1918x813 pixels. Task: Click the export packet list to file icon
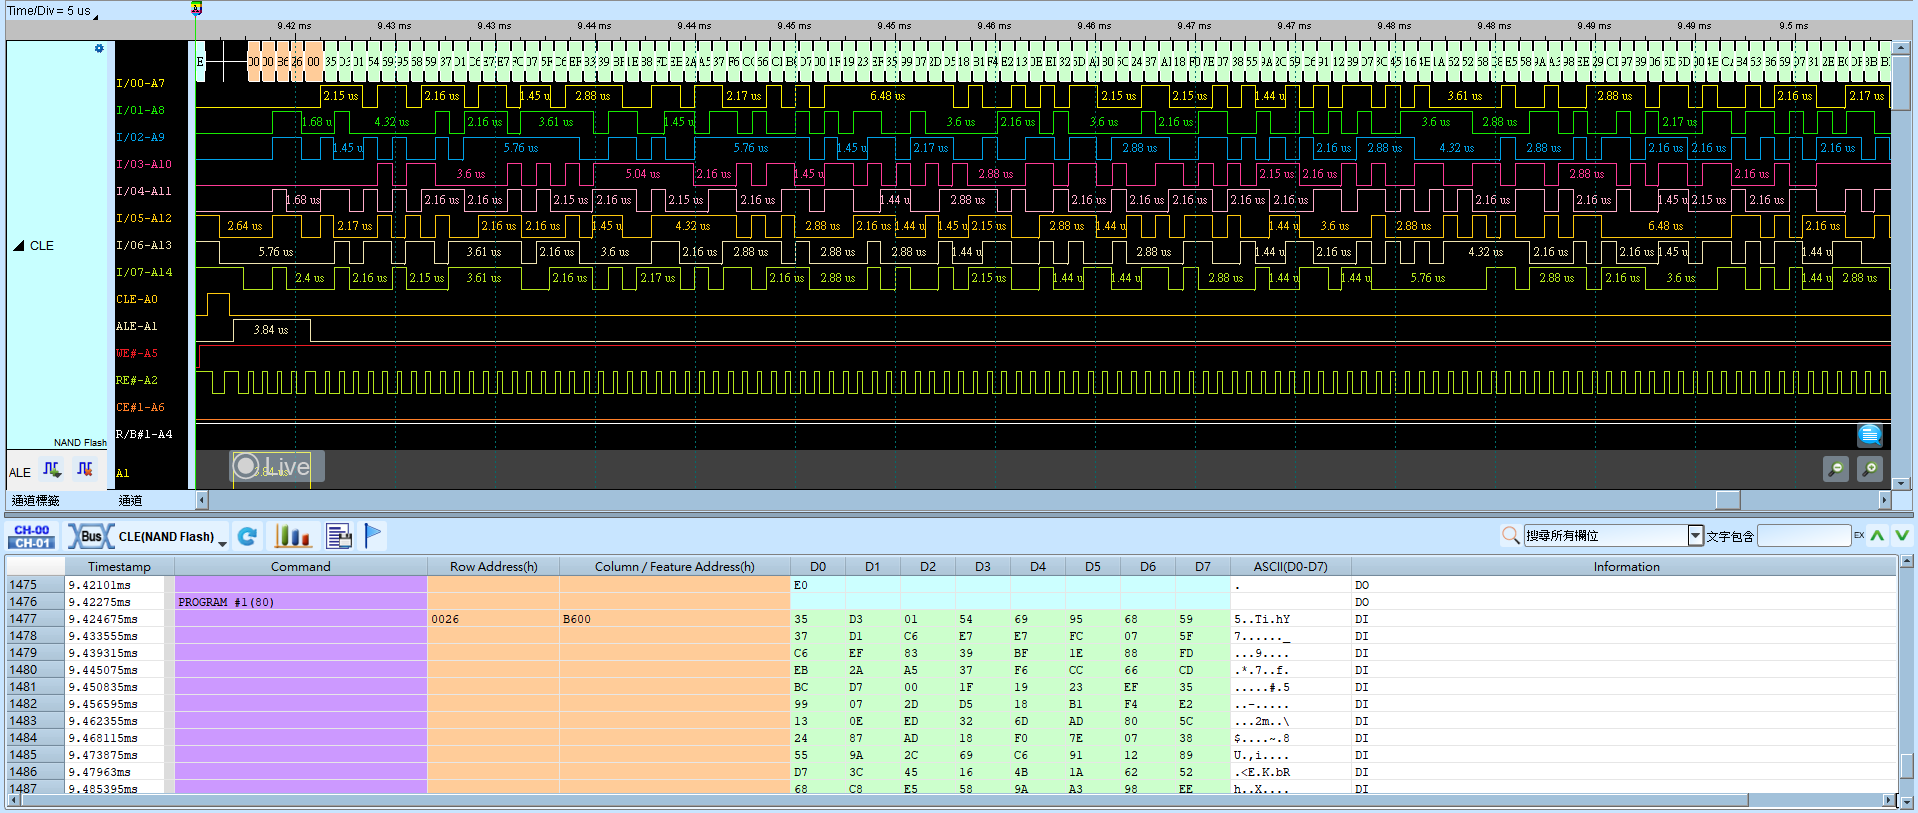(339, 537)
